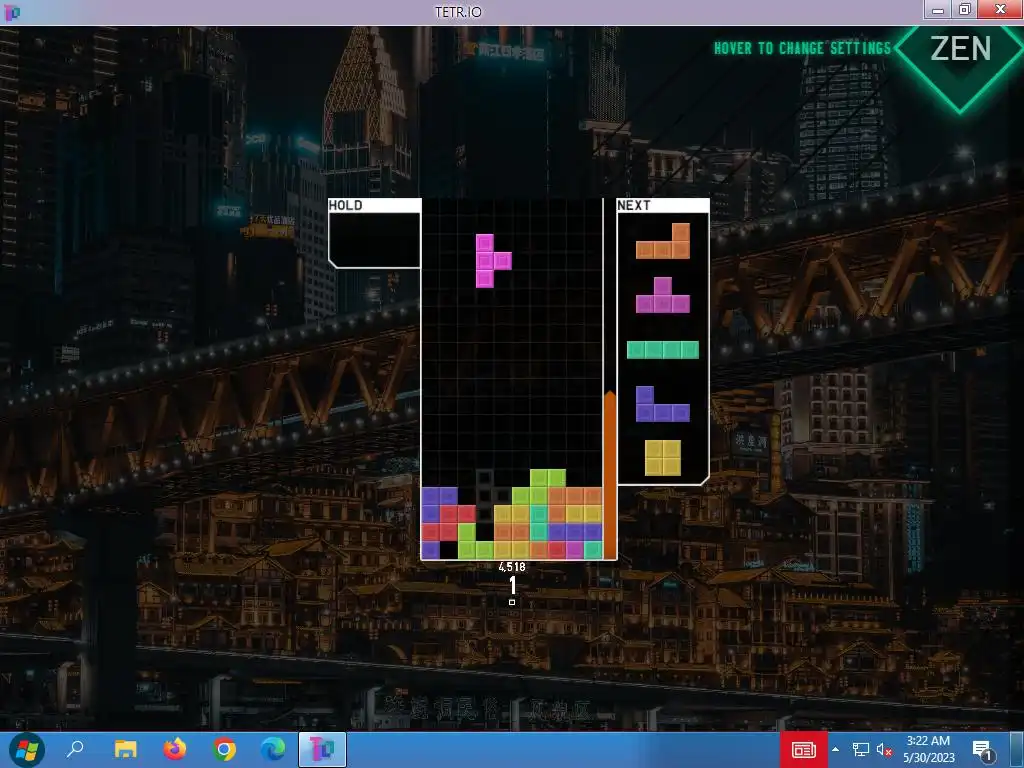This screenshot has height=768, width=1024.
Task: Open File Explorer from the taskbar
Action: pos(125,749)
